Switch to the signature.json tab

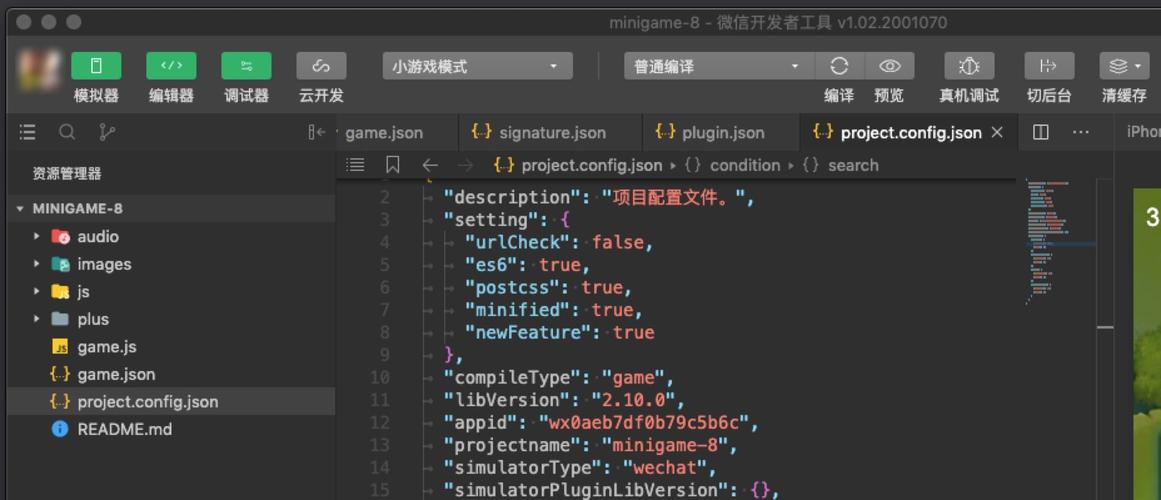pyautogui.click(x=551, y=133)
